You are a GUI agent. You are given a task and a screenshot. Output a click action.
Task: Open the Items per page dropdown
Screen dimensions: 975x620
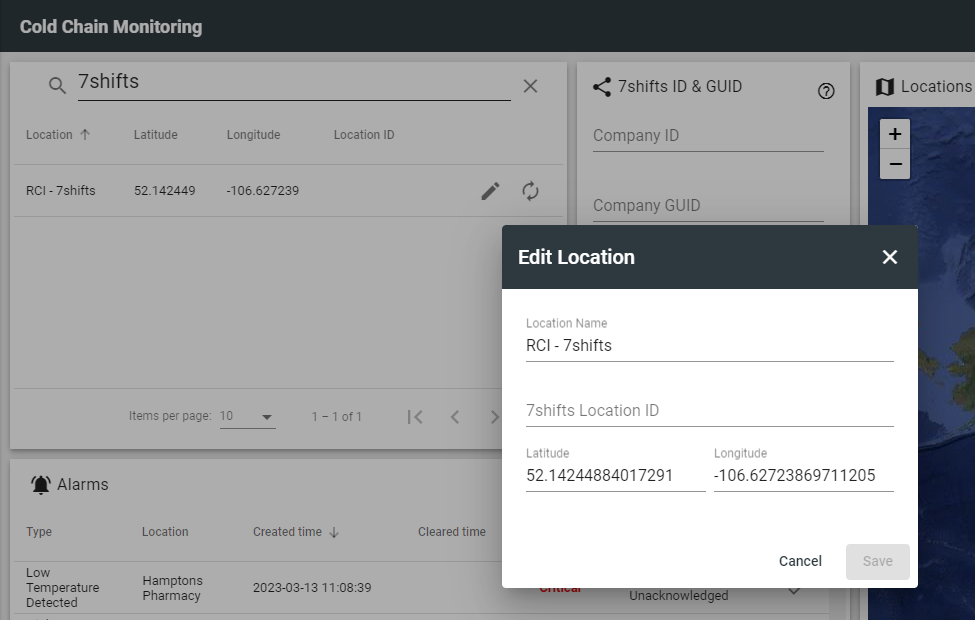[x=247, y=417]
